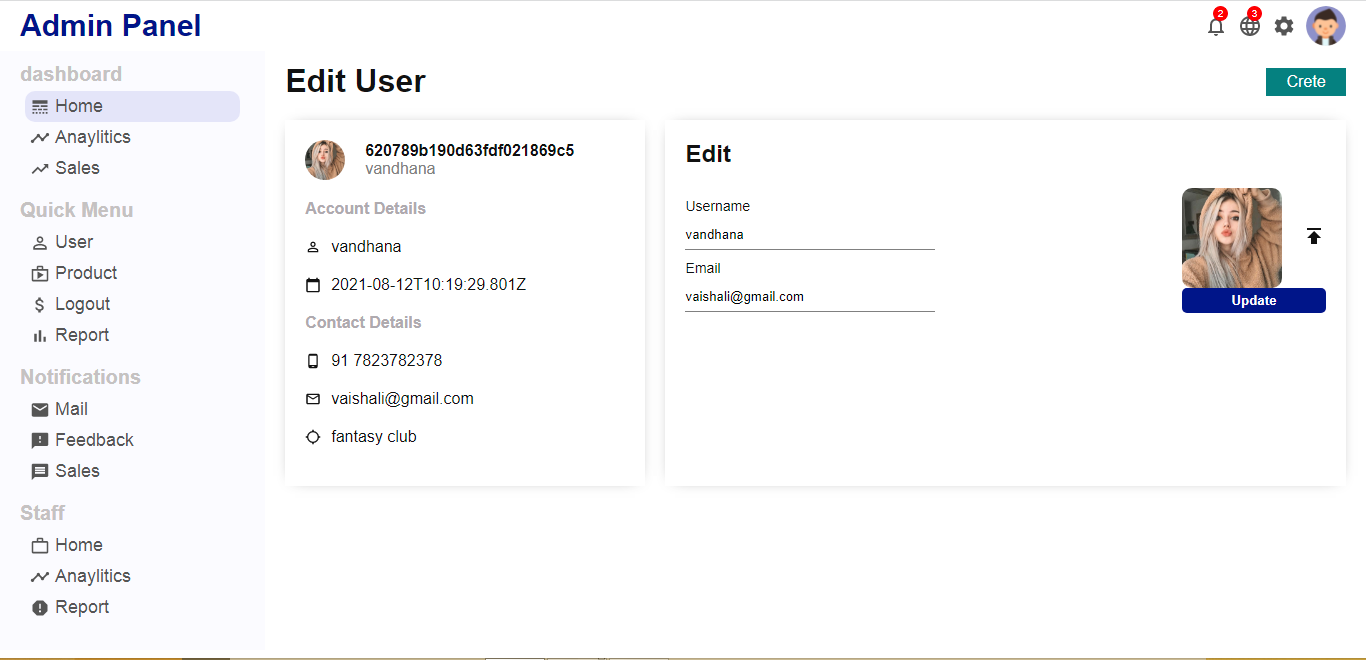Open the settings gear icon

(1283, 26)
